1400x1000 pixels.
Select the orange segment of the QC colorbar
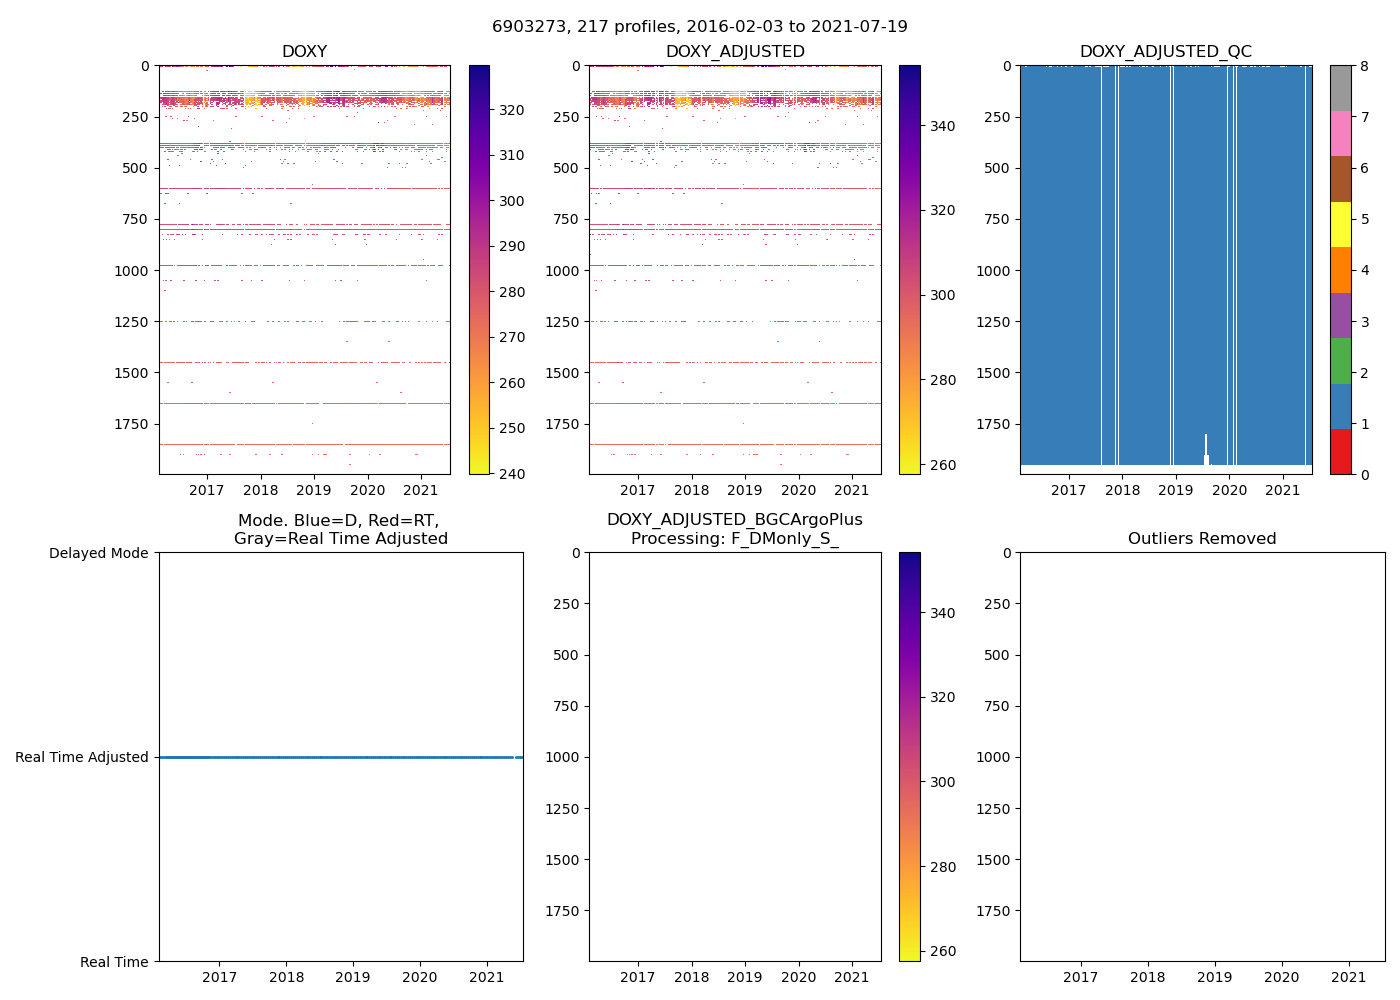point(1340,270)
